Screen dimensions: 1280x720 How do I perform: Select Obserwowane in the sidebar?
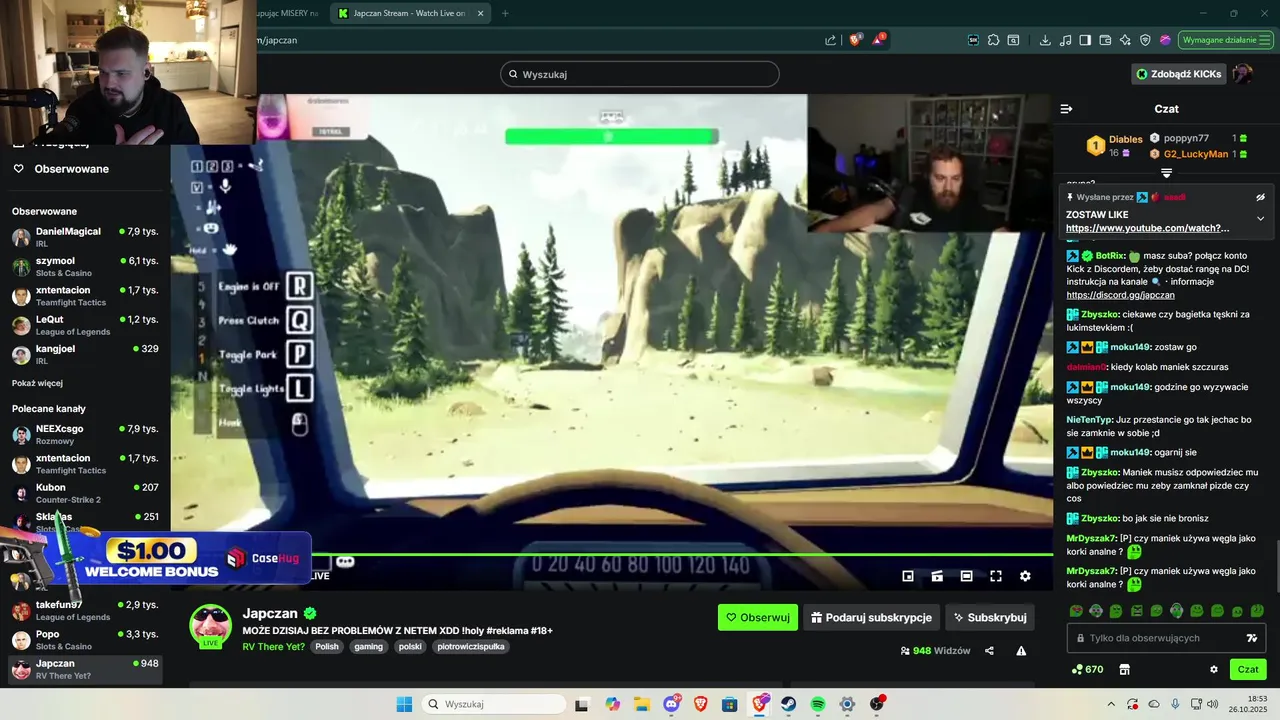click(x=84, y=169)
